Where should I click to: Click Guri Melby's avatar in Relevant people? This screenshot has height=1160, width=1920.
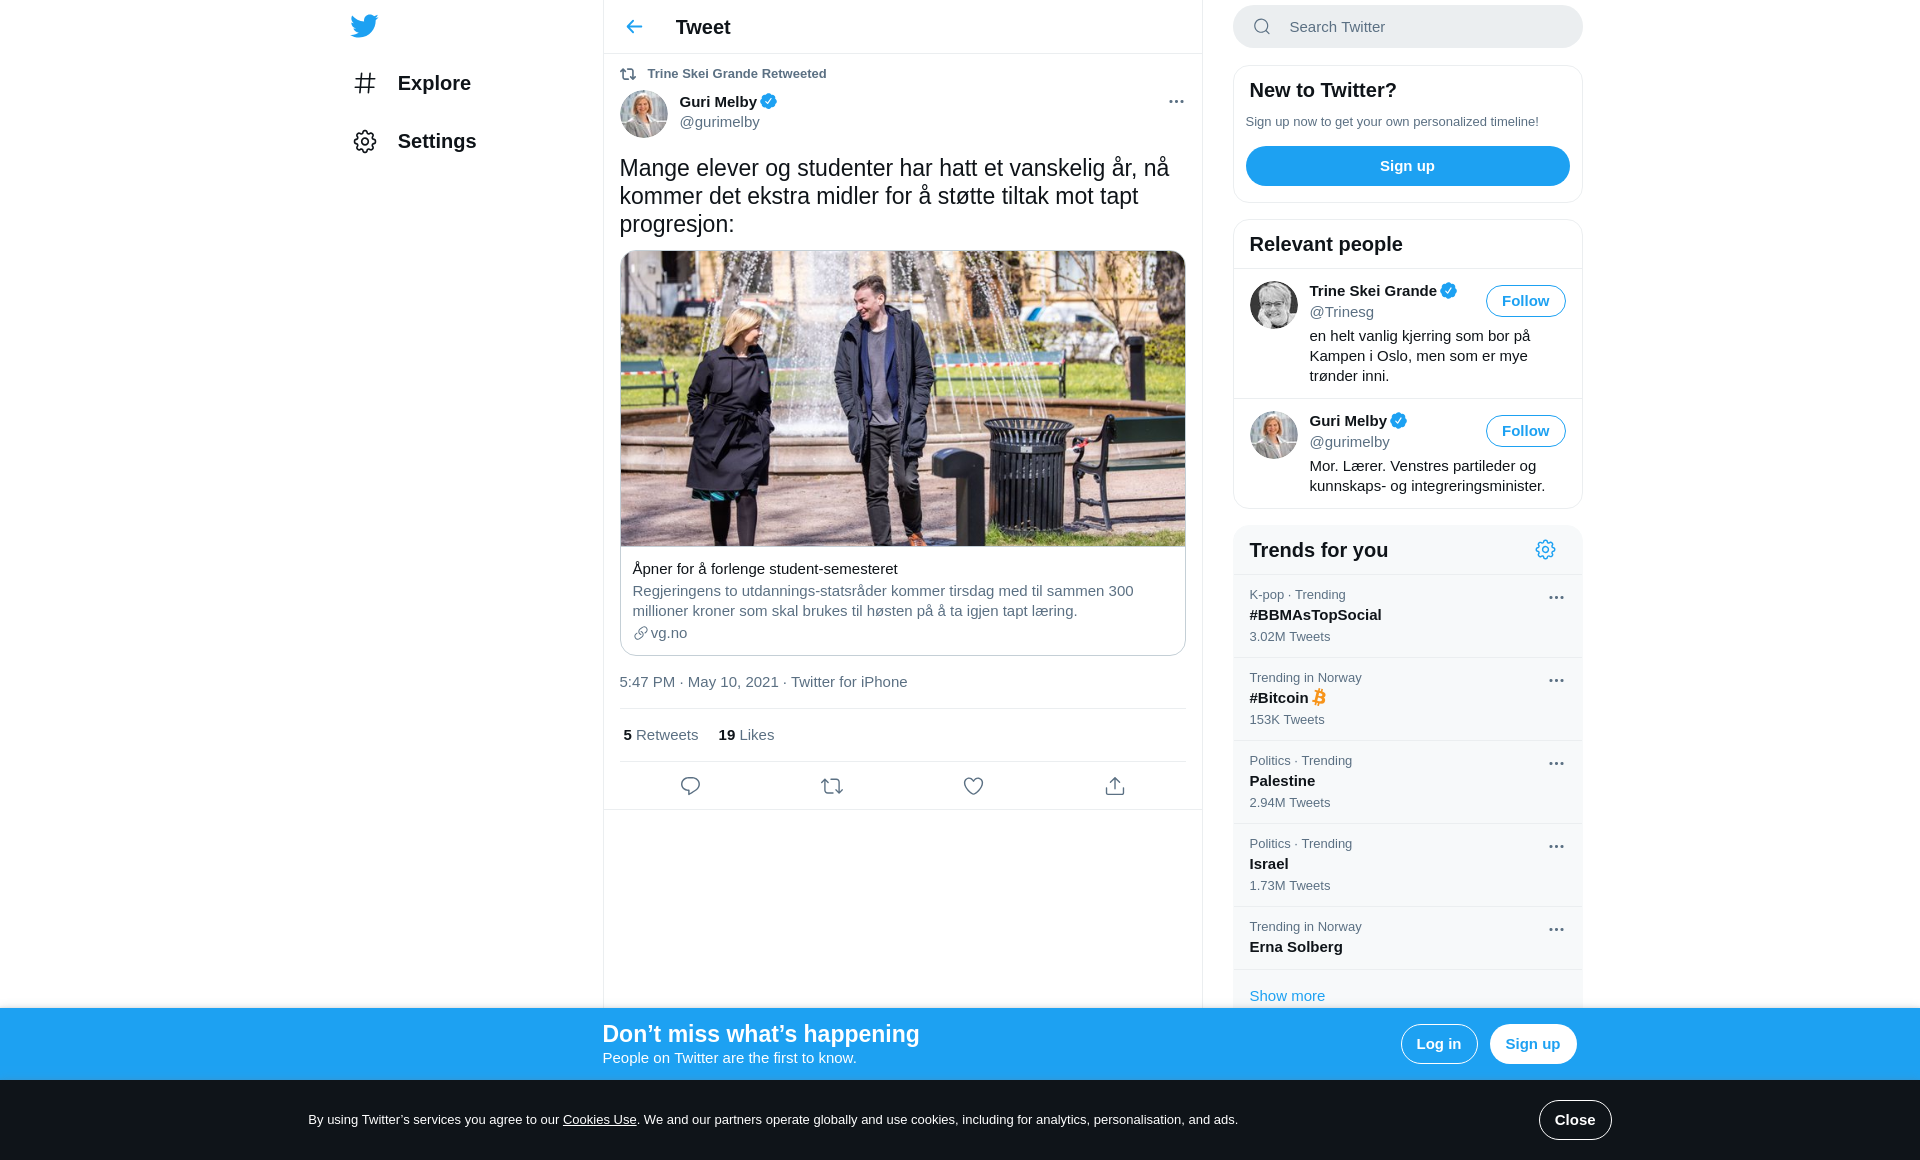tap(1274, 435)
